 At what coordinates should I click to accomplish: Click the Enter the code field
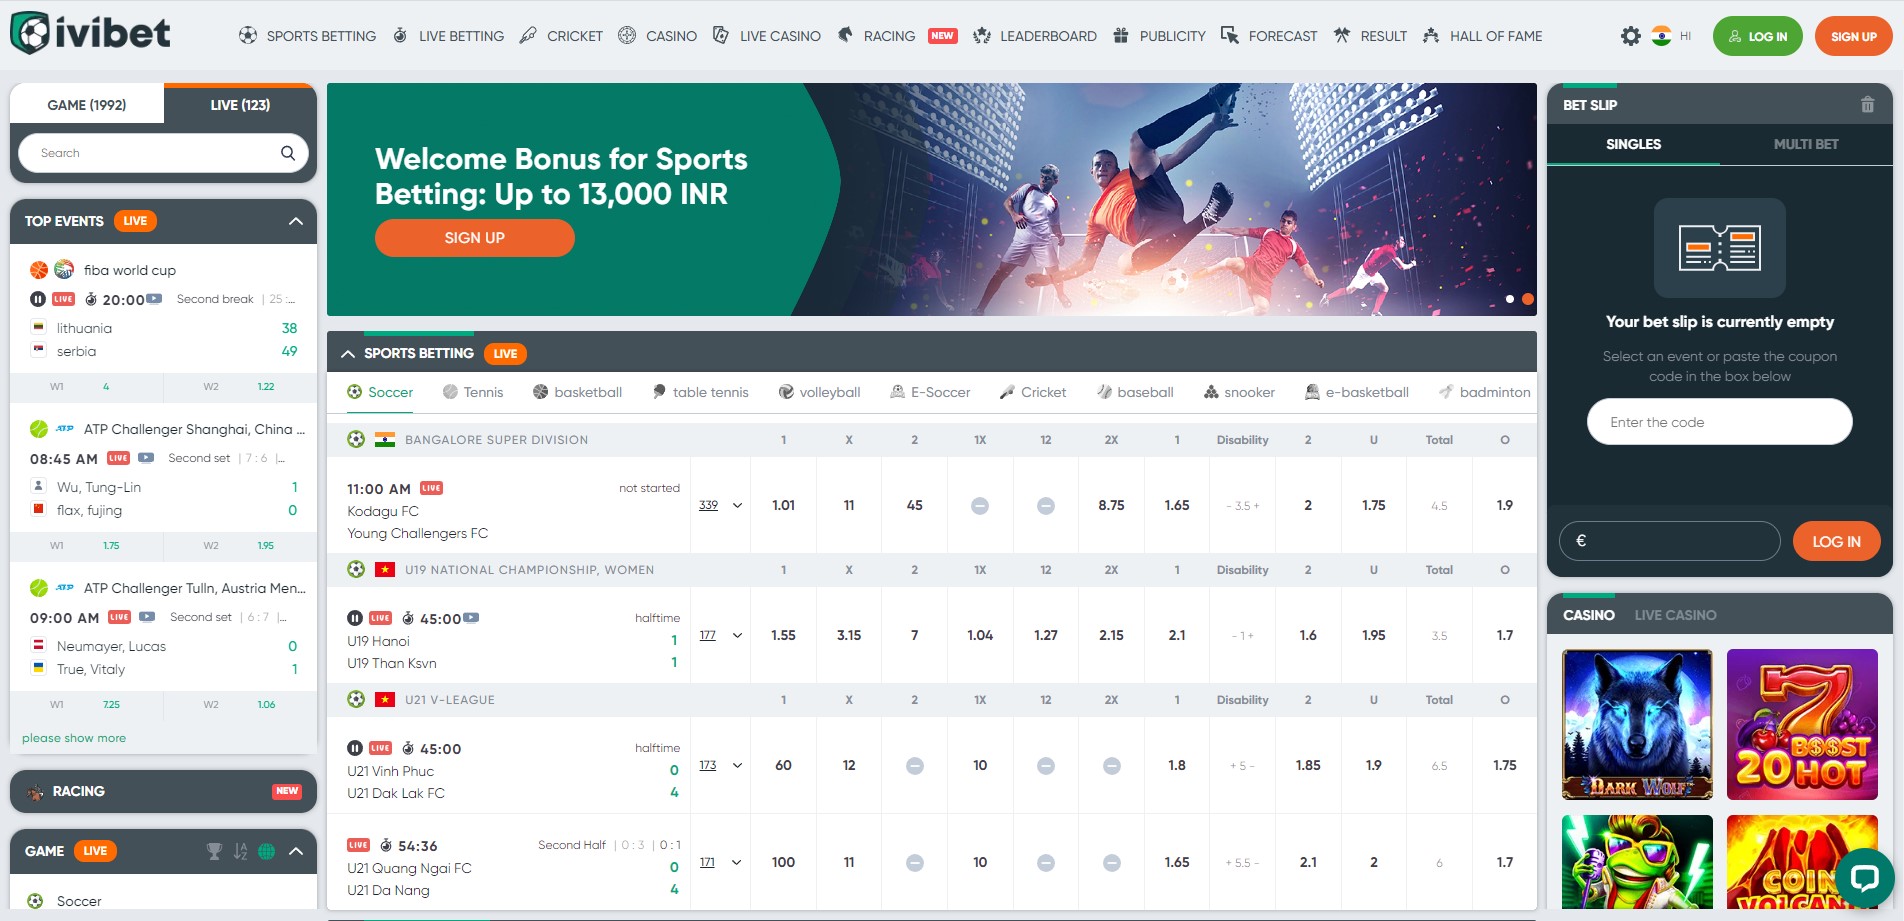pos(1719,422)
